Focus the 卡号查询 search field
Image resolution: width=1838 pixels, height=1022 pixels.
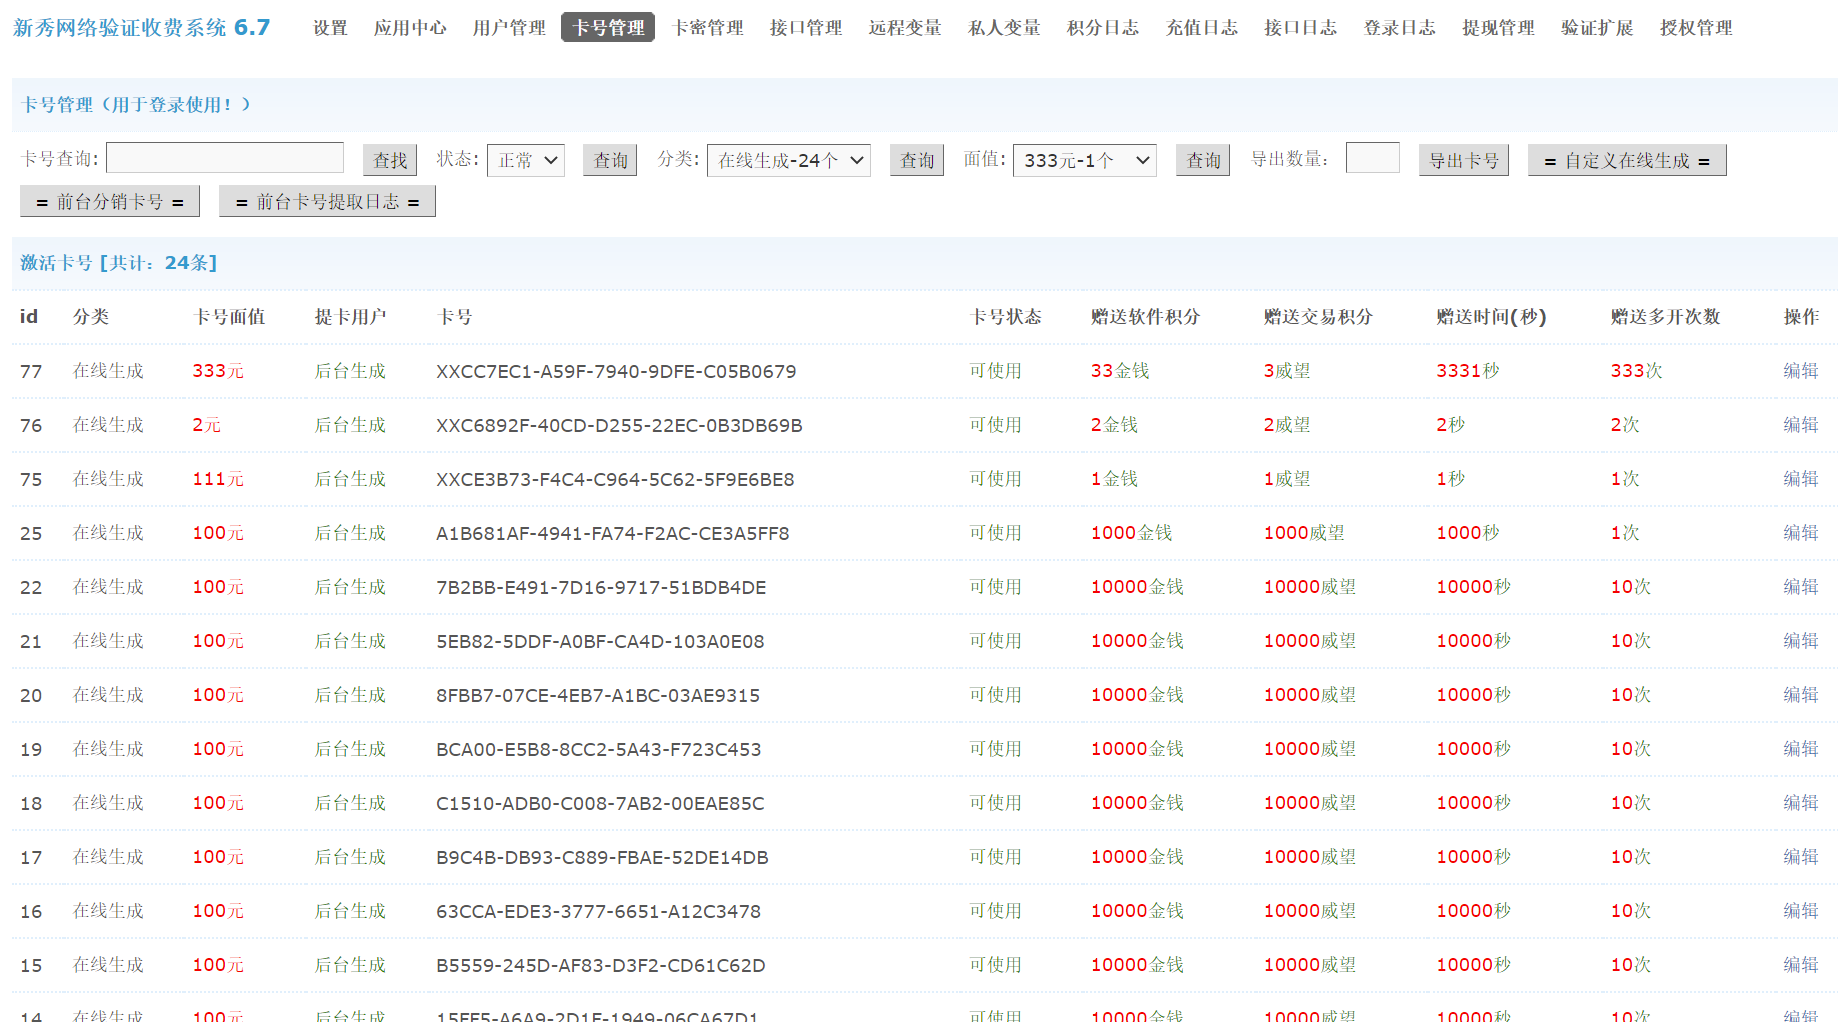click(225, 158)
